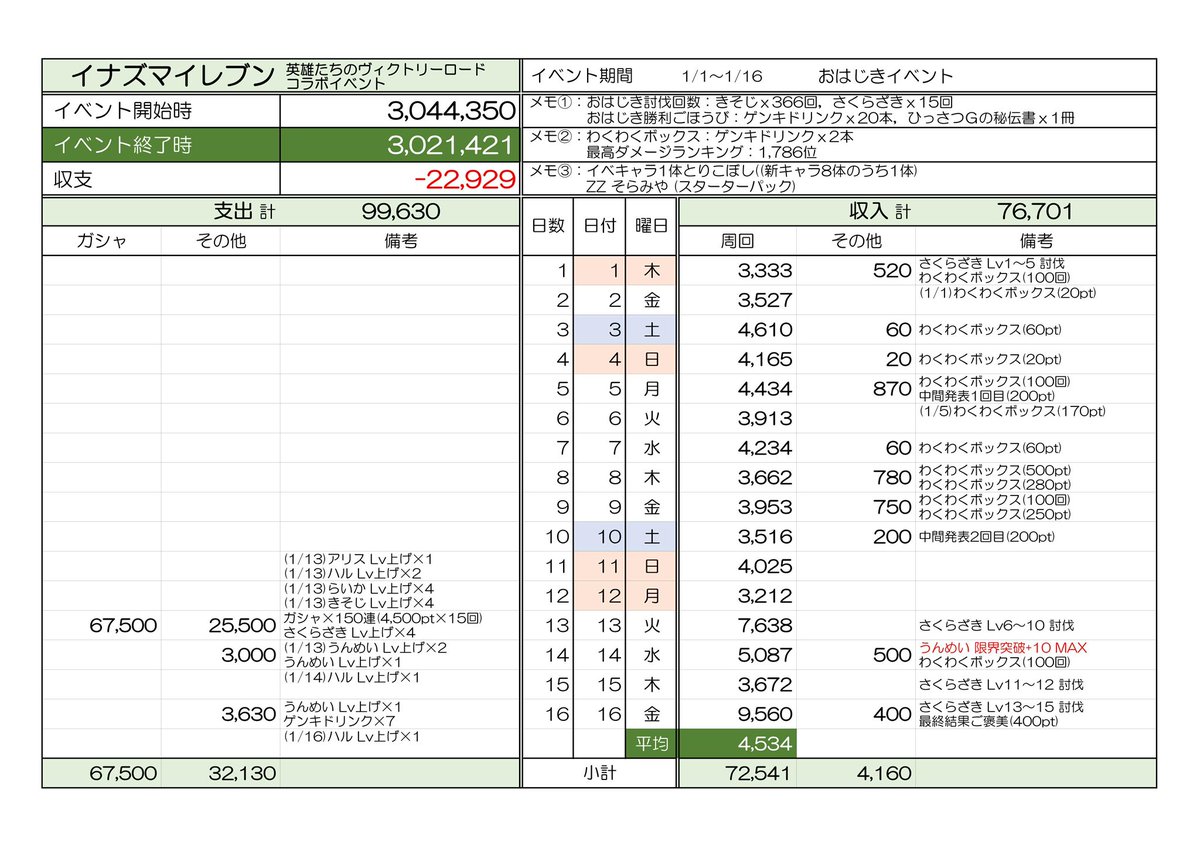This screenshot has width=1200, height=848.
Task: Click note 中間発表2回目(200pt)
Action: (986, 537)
